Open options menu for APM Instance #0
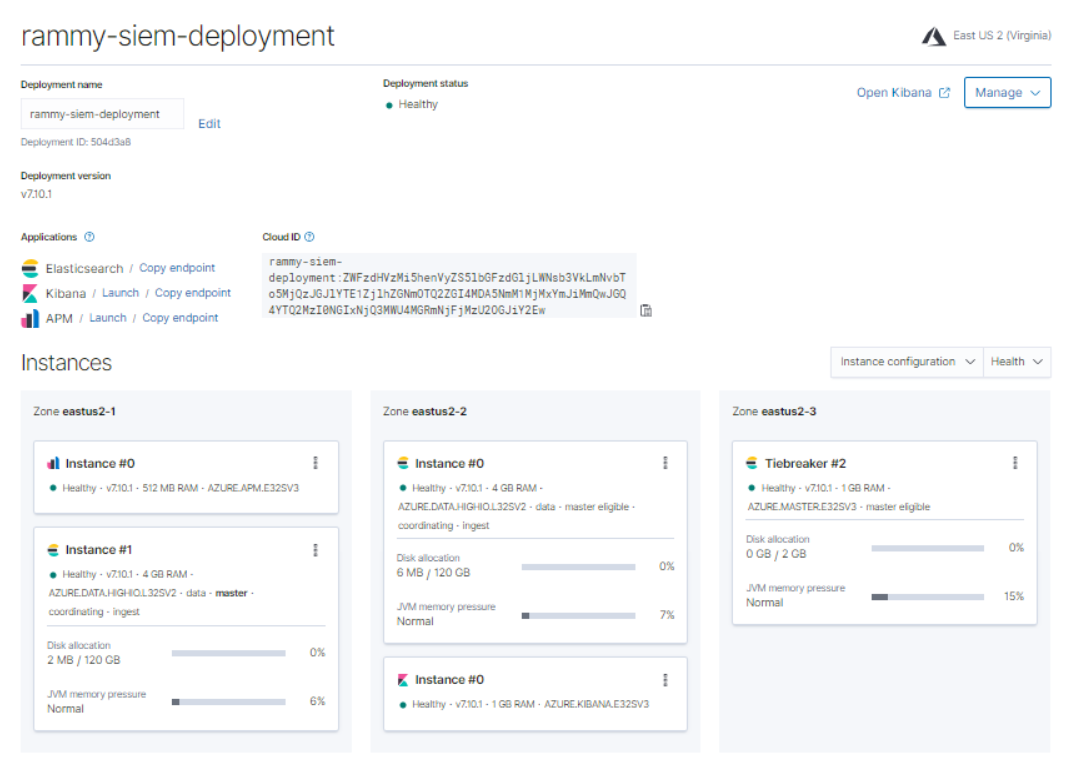The image size is (1072, 776). click(315, 463)
